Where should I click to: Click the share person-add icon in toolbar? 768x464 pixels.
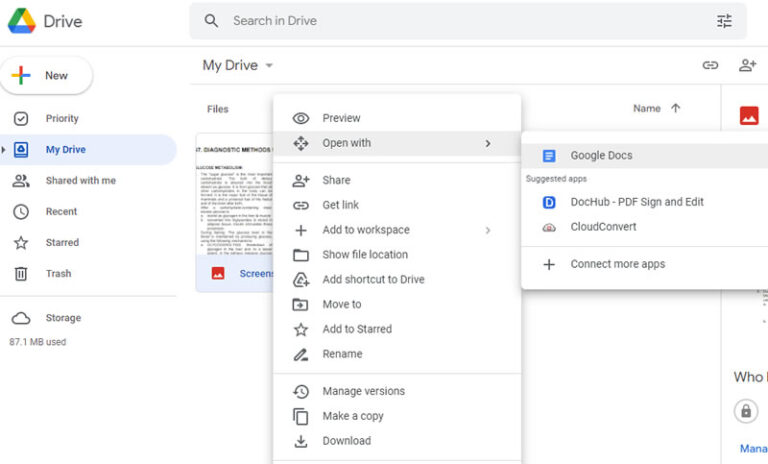coord(747,65)
